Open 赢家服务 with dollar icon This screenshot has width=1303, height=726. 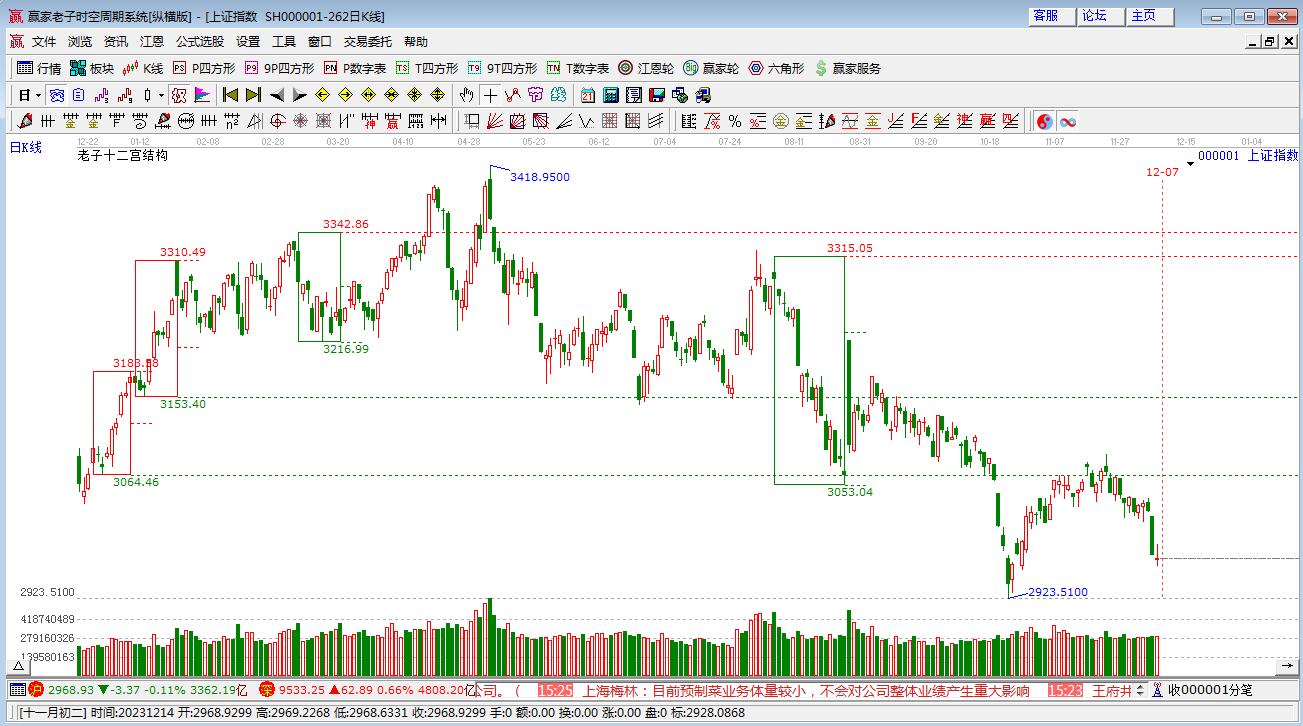[x=848, y=68]
